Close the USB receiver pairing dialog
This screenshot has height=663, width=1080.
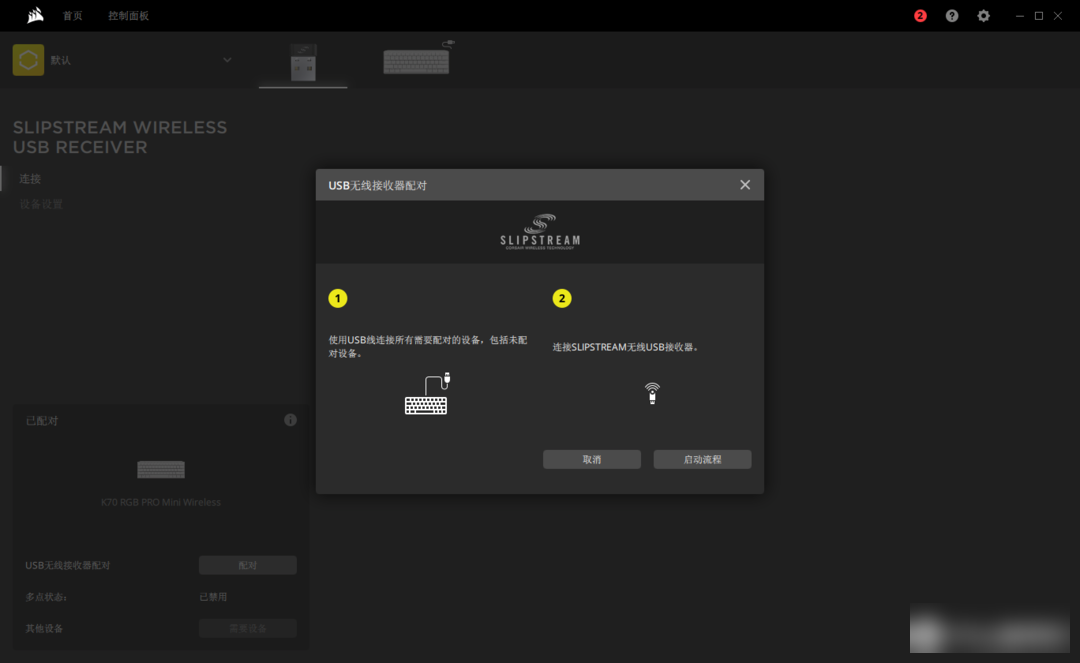tap(744, 185)
